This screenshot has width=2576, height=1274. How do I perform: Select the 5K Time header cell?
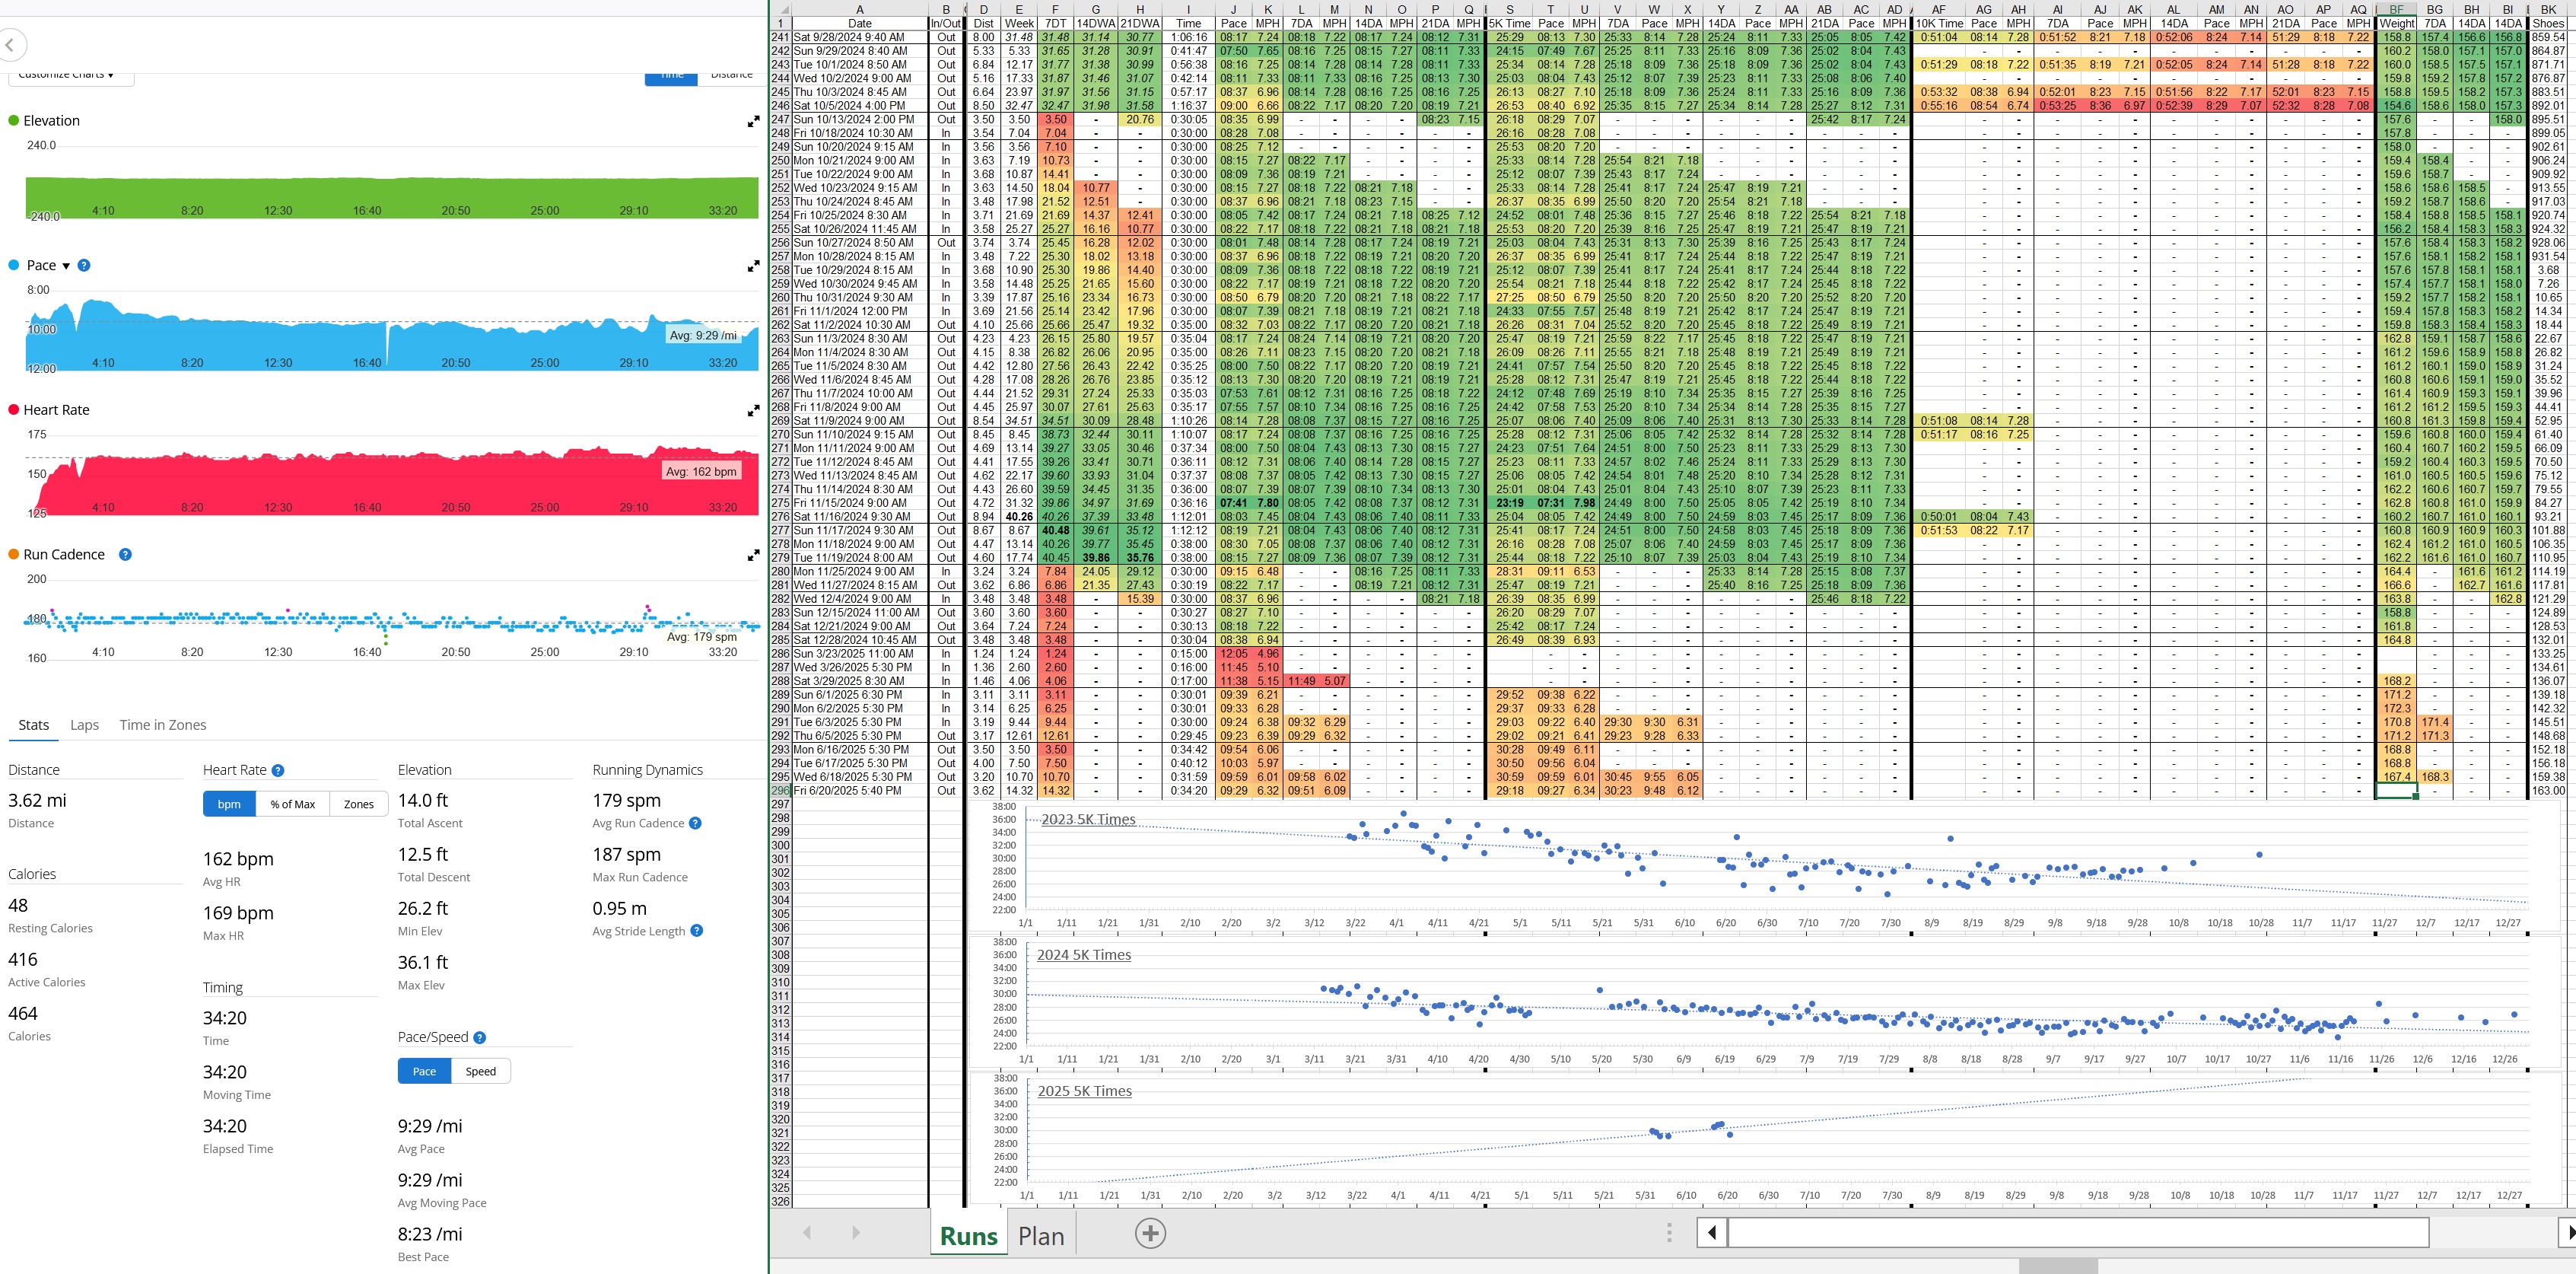click(x=1510, y=23)
